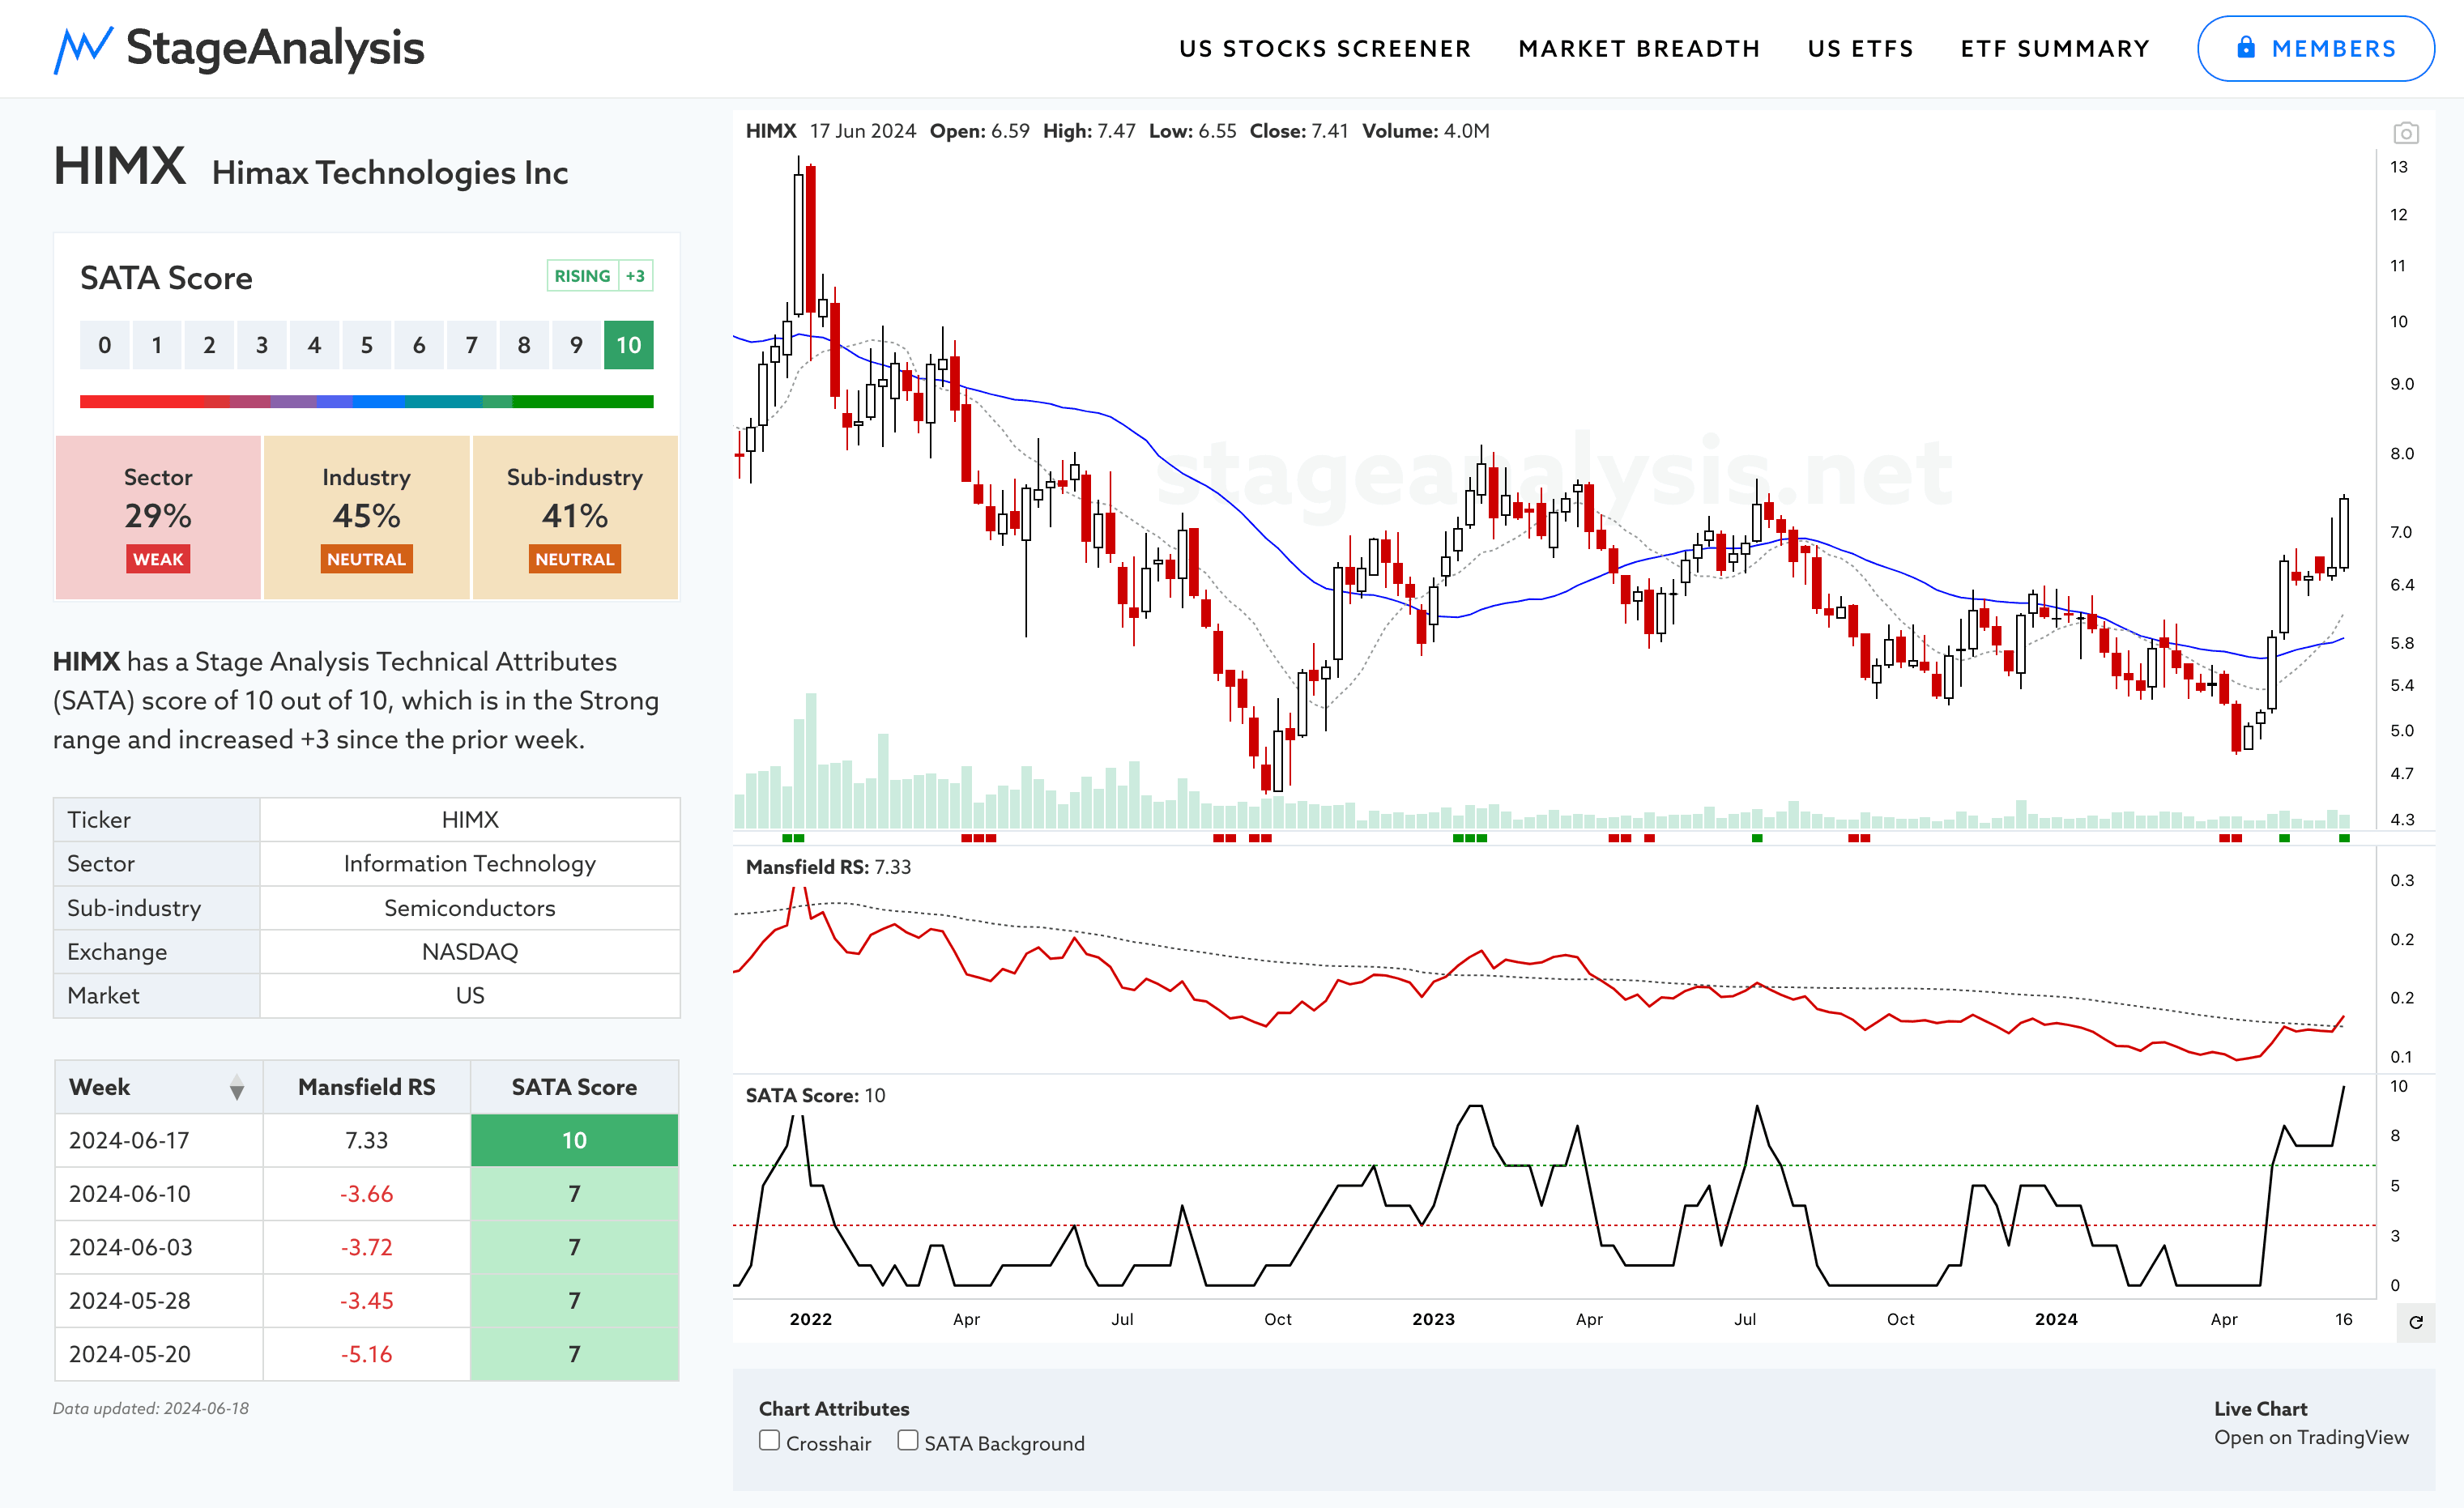2464x1508 pixels.
Task: Click the Members button
Action: tap(2315, 49)
